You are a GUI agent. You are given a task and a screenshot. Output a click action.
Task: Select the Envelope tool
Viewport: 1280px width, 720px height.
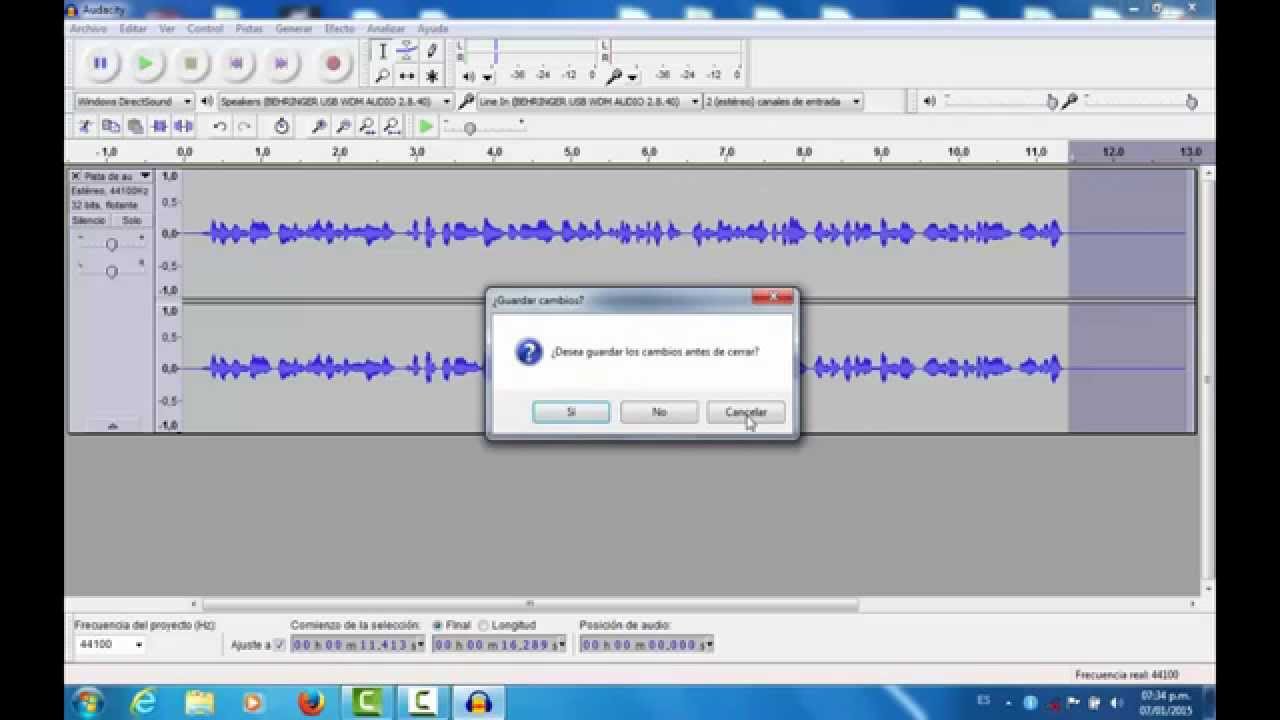(407, 51)
